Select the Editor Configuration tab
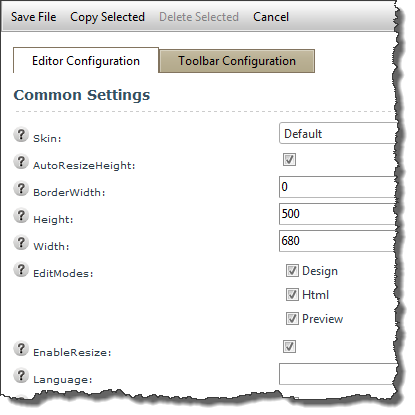 (x=86, y=61)
